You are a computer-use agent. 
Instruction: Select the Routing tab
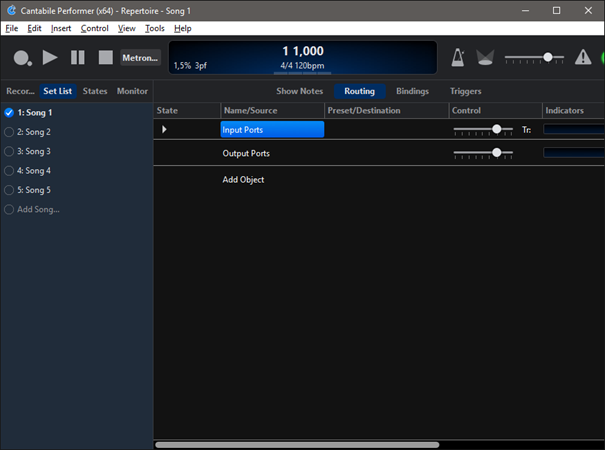[360, 91]
